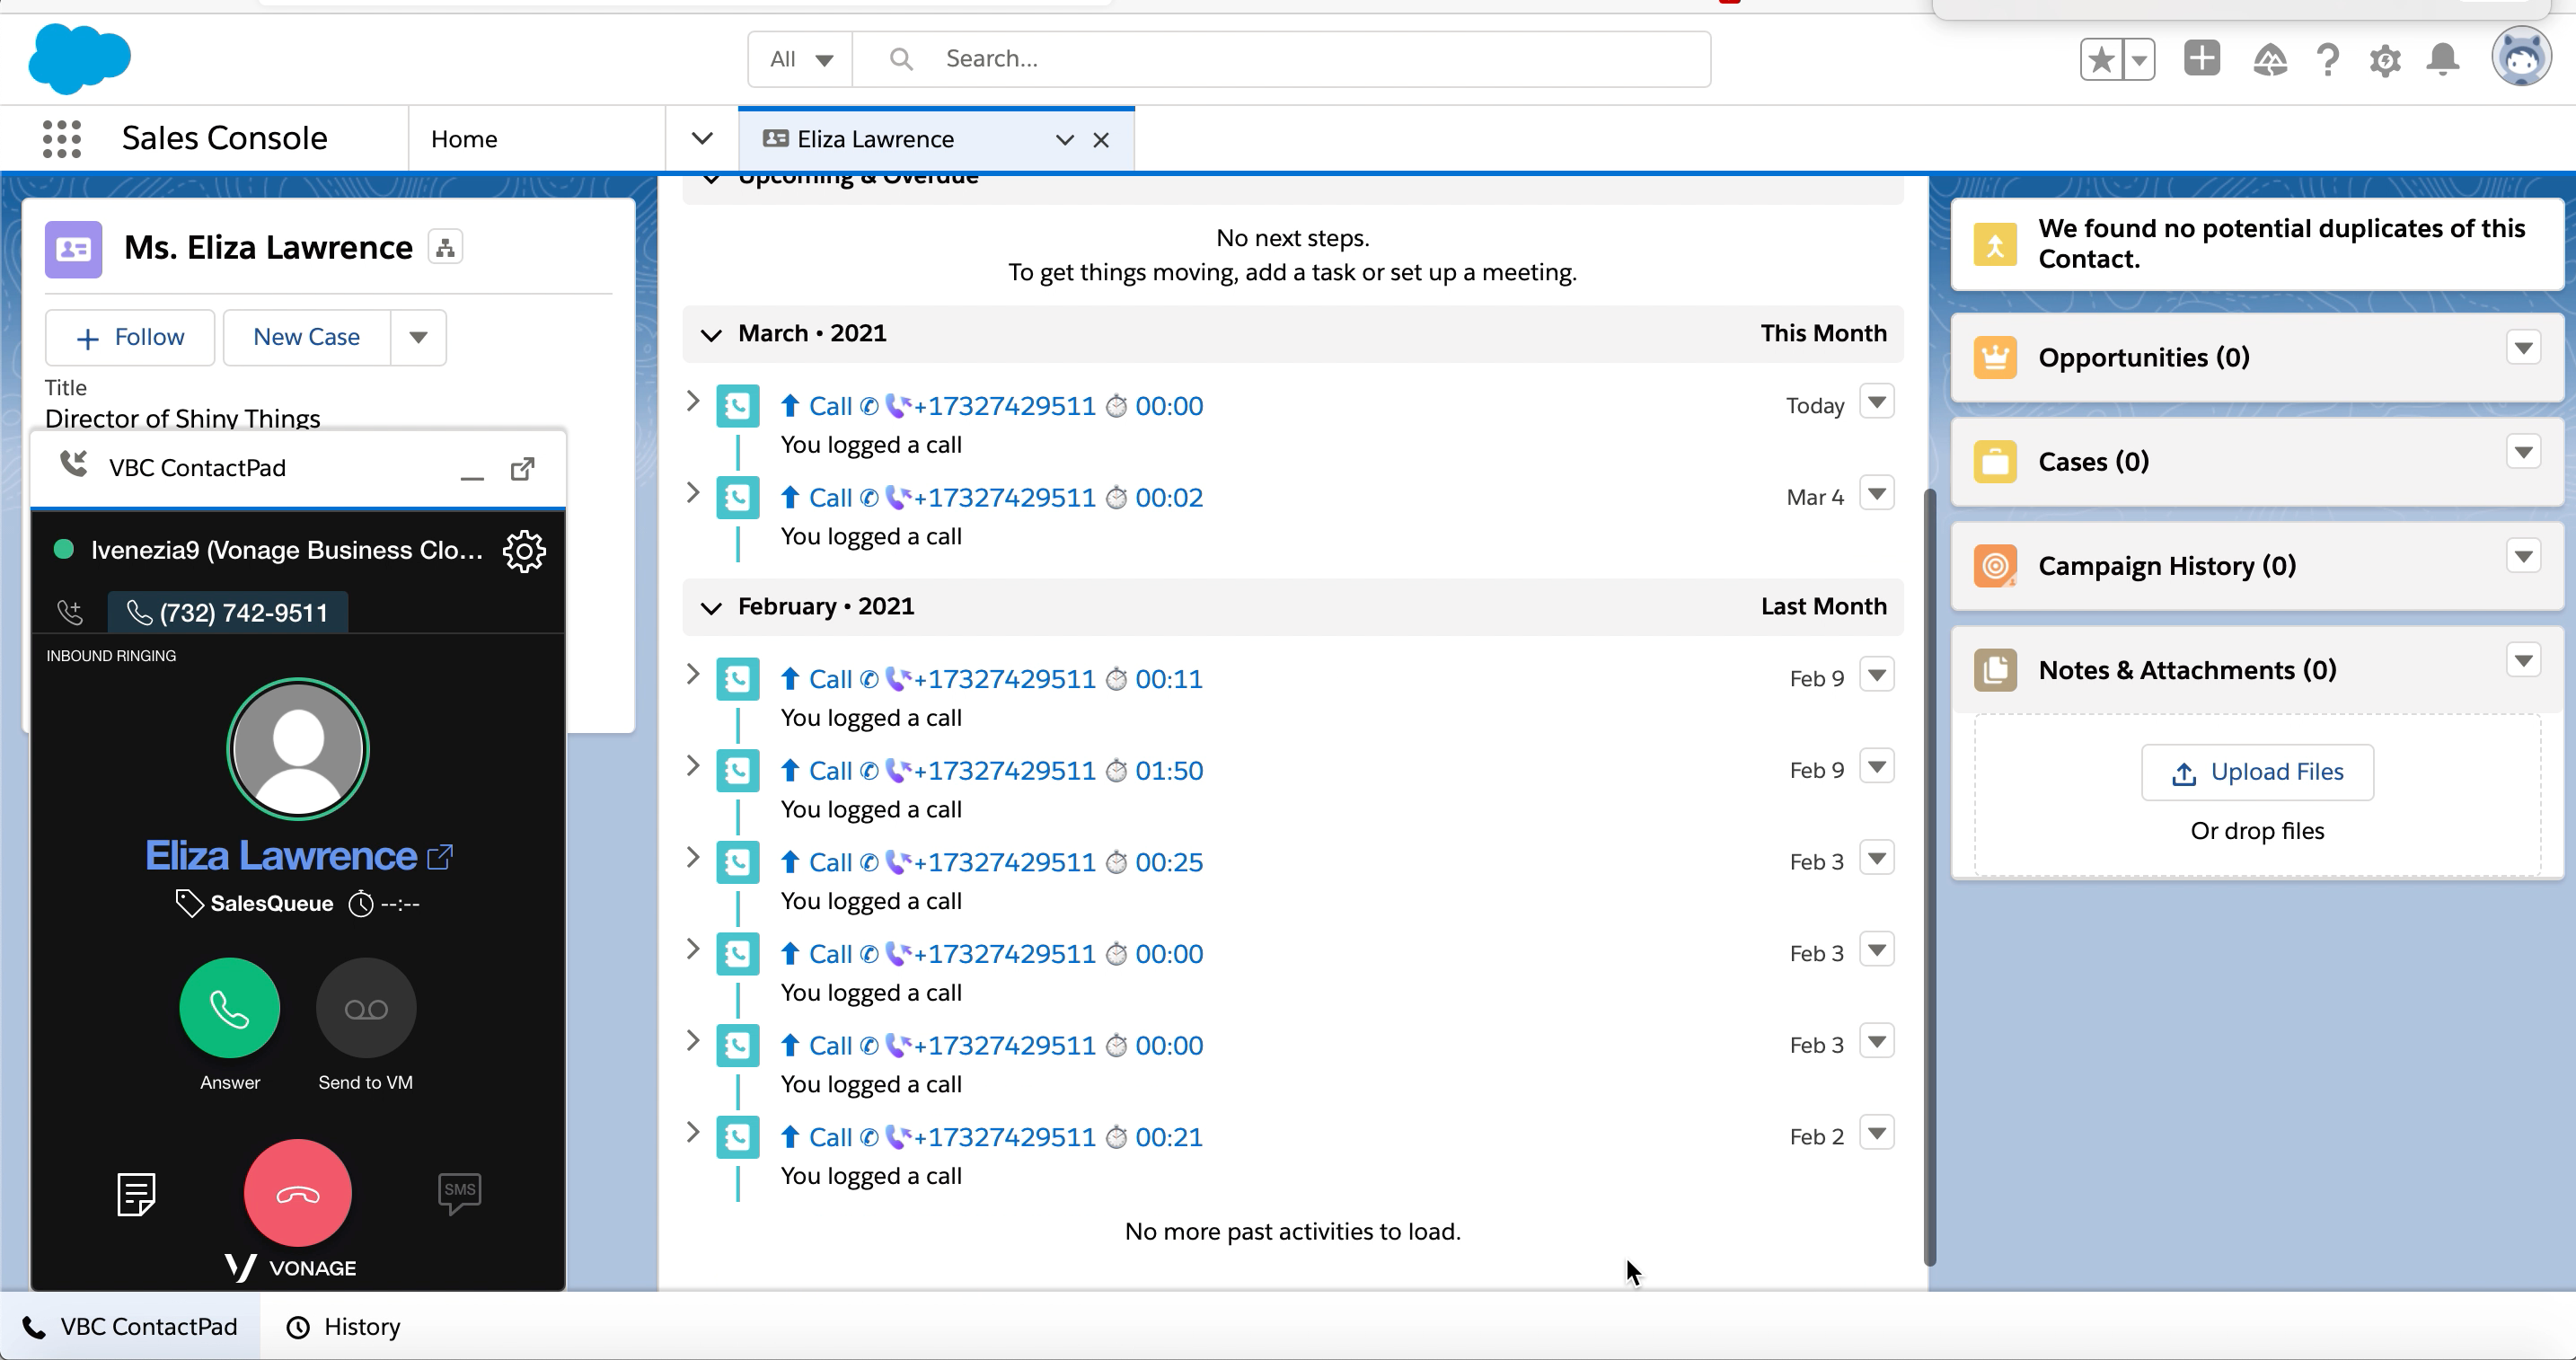Click the Upload Files button

(2257, 772)
